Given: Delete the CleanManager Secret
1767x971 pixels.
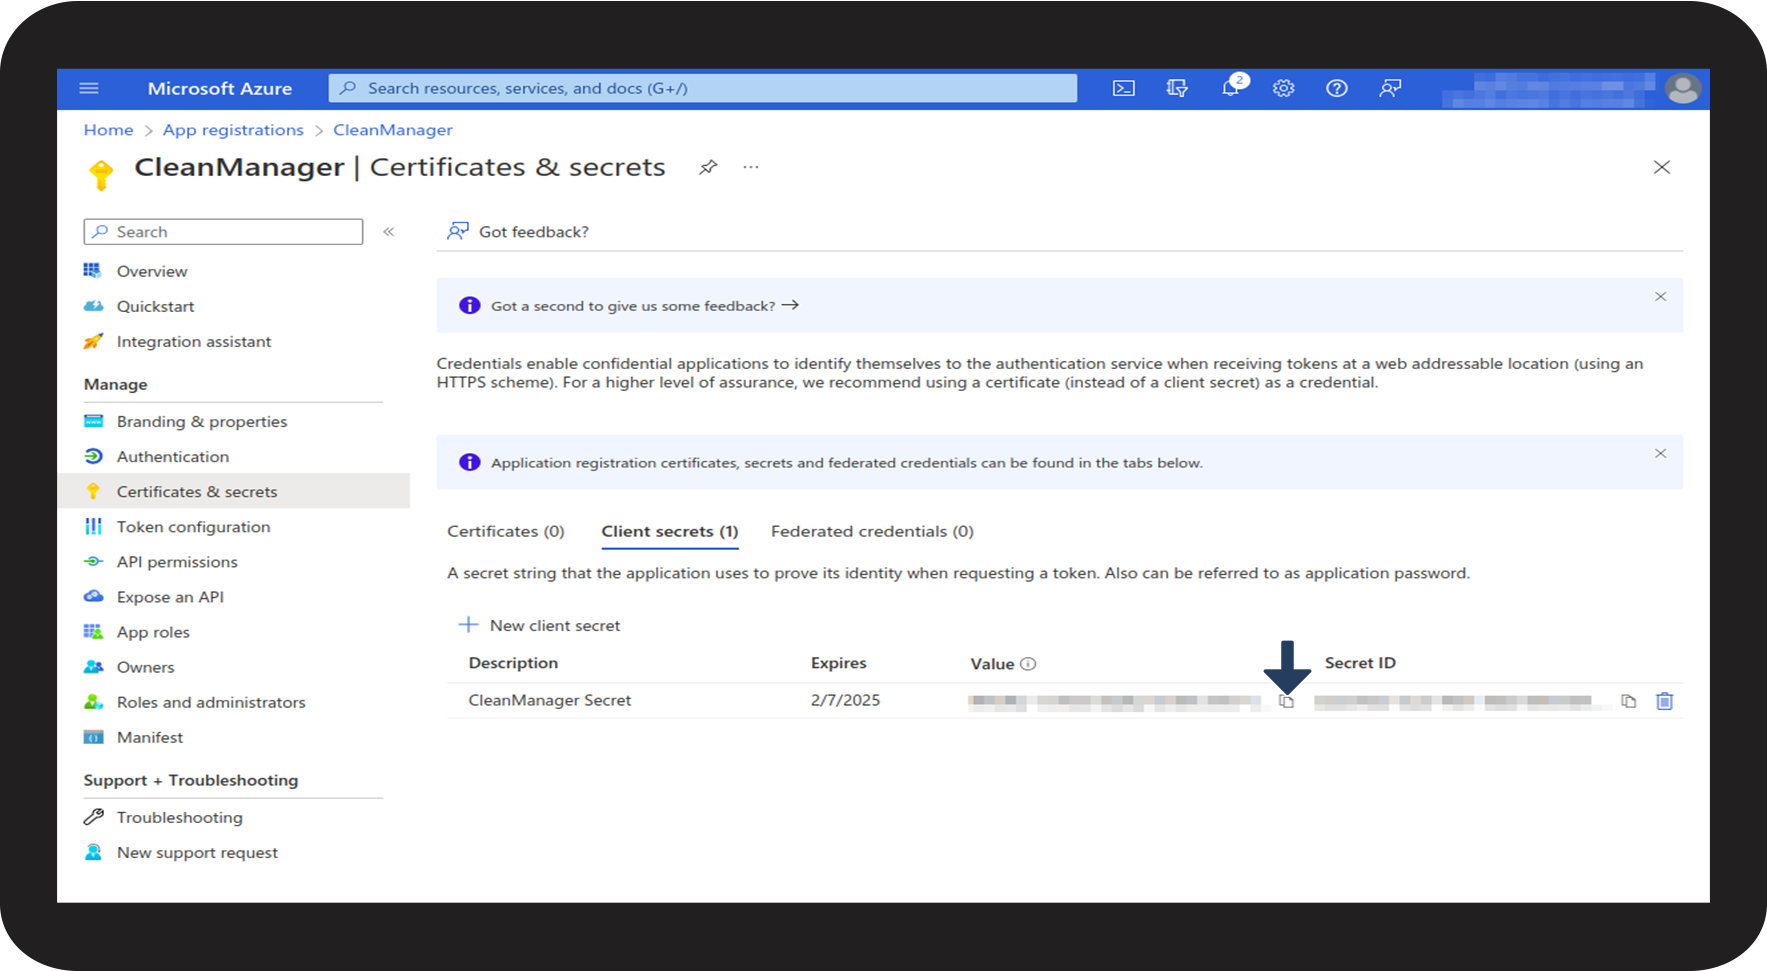Looking at the screenshot, I should (1664, 701).
